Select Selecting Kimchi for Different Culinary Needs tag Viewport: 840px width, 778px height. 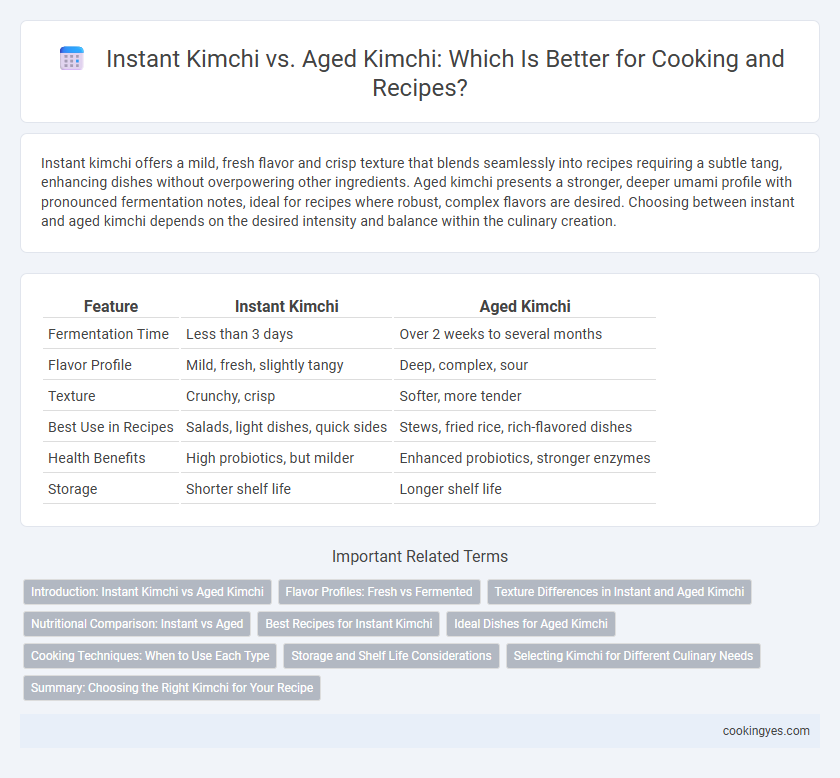[633, 656]
